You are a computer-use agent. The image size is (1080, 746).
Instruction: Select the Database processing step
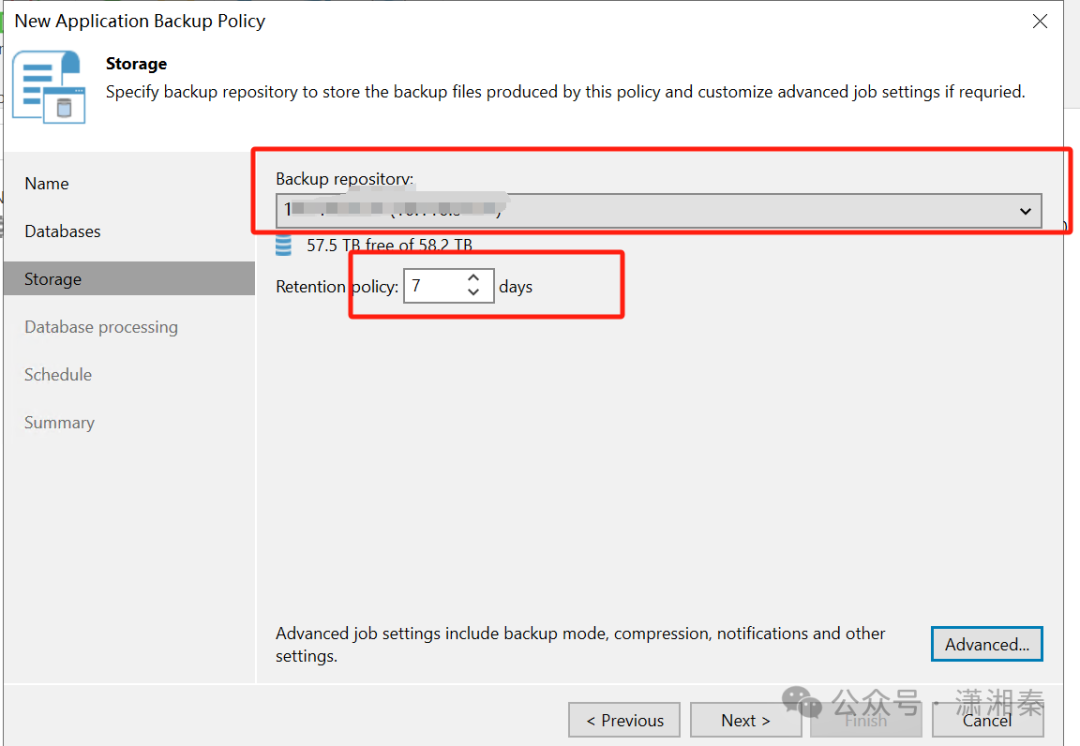coord(101,327)
